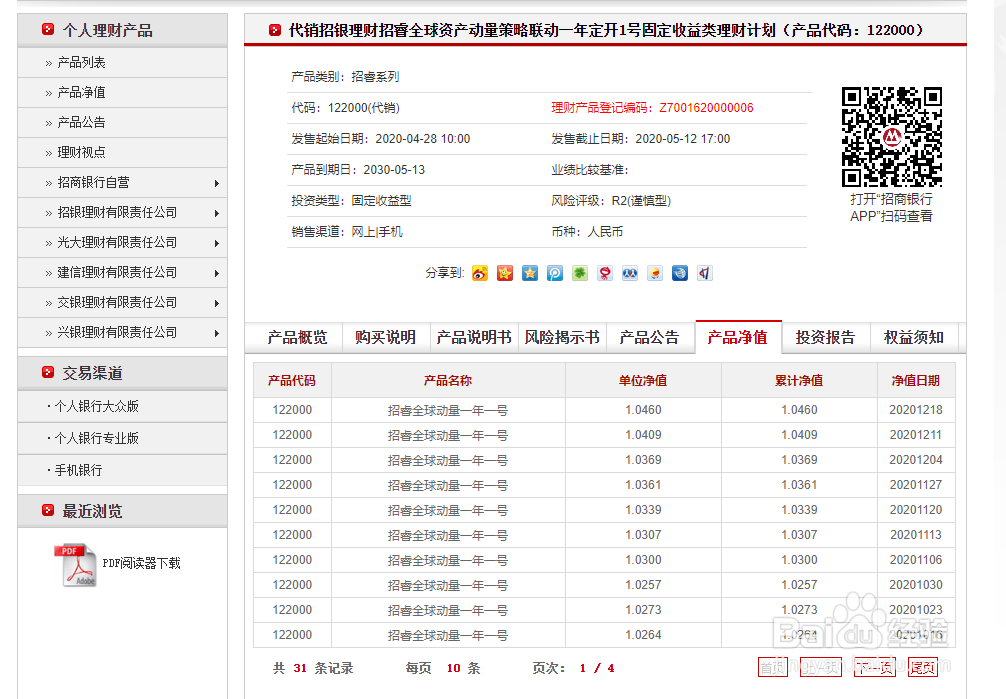This screenshot has width=1006, height=699.
Task: Click 产品名称 column header
Action: [448, 381]
